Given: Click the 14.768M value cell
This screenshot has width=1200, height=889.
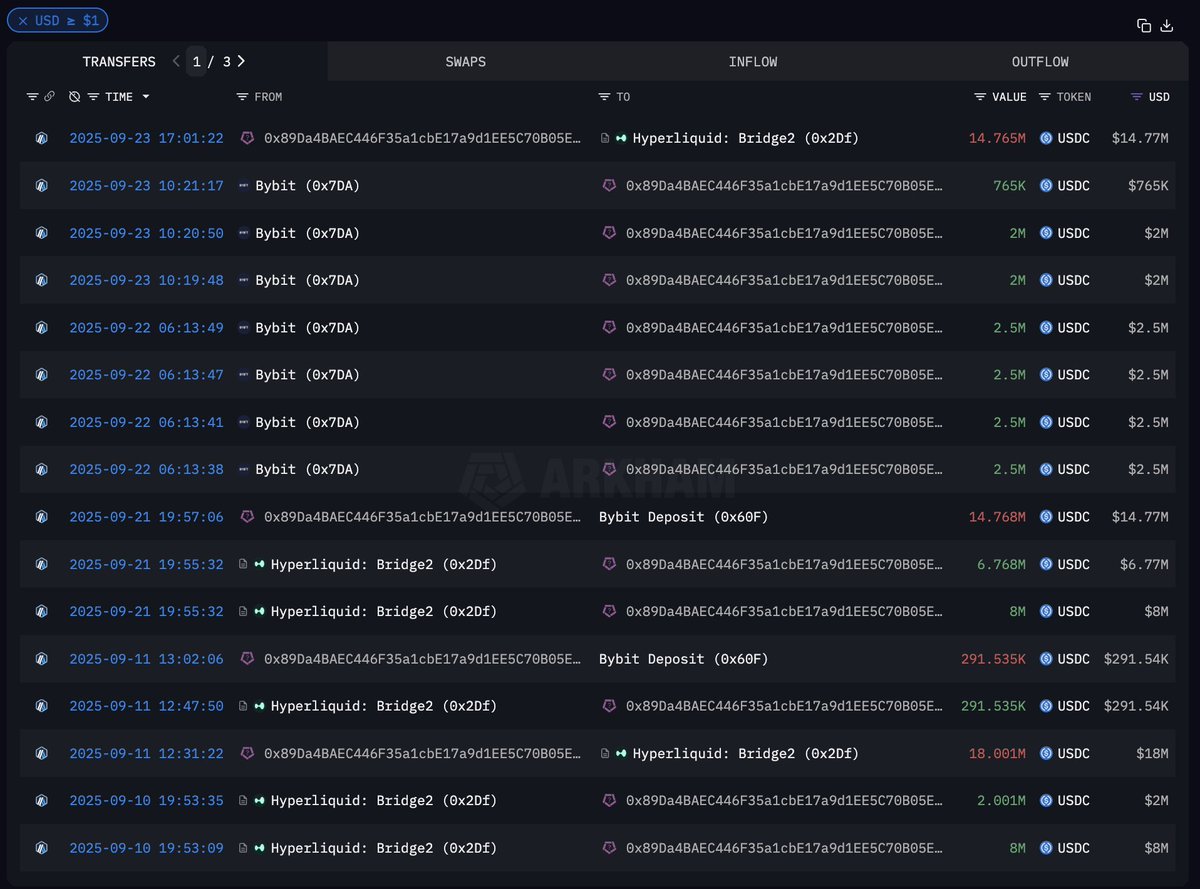Looking at the screenshot, I should coord(997,517).
